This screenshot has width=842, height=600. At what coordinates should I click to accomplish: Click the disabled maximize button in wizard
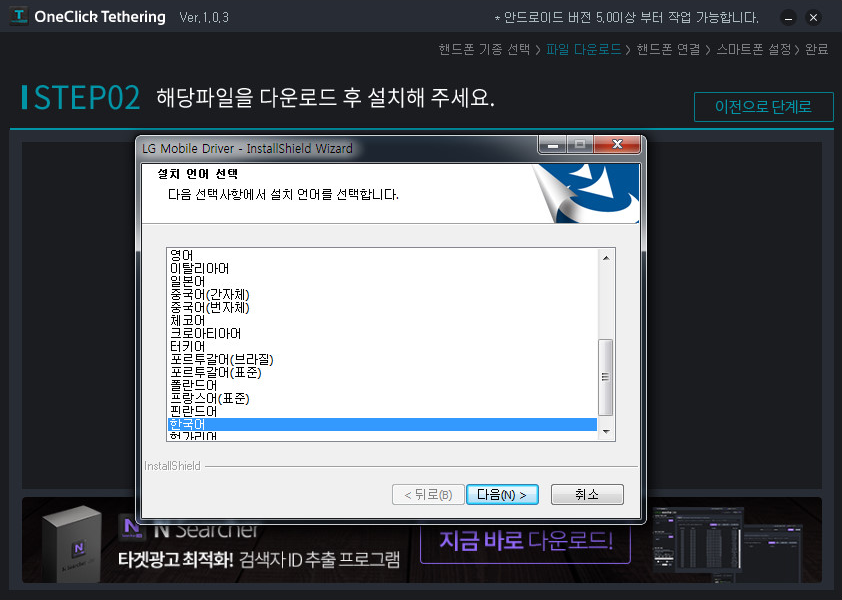click(580, 144)
